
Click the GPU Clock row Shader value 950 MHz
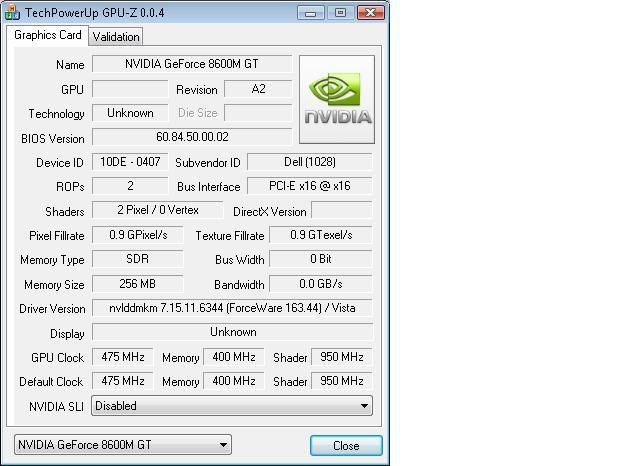(x=342, y=357)
